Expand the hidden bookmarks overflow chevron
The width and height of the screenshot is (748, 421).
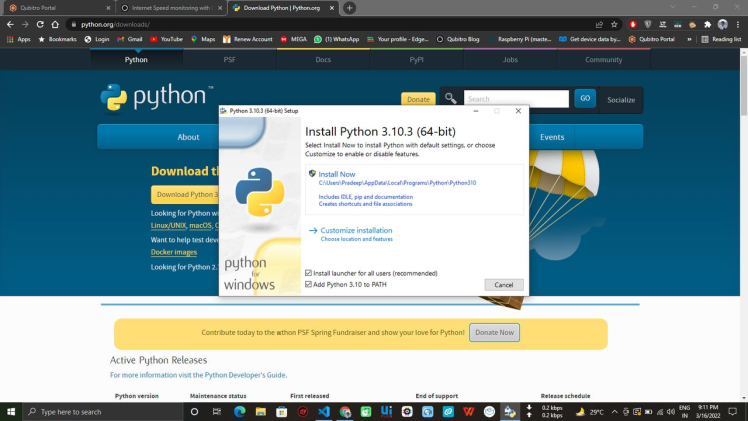coord(689,39)
